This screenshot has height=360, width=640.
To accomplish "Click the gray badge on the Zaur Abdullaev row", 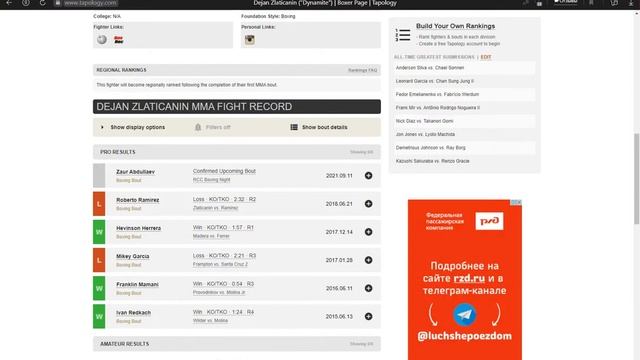I will tap(99, 176).
